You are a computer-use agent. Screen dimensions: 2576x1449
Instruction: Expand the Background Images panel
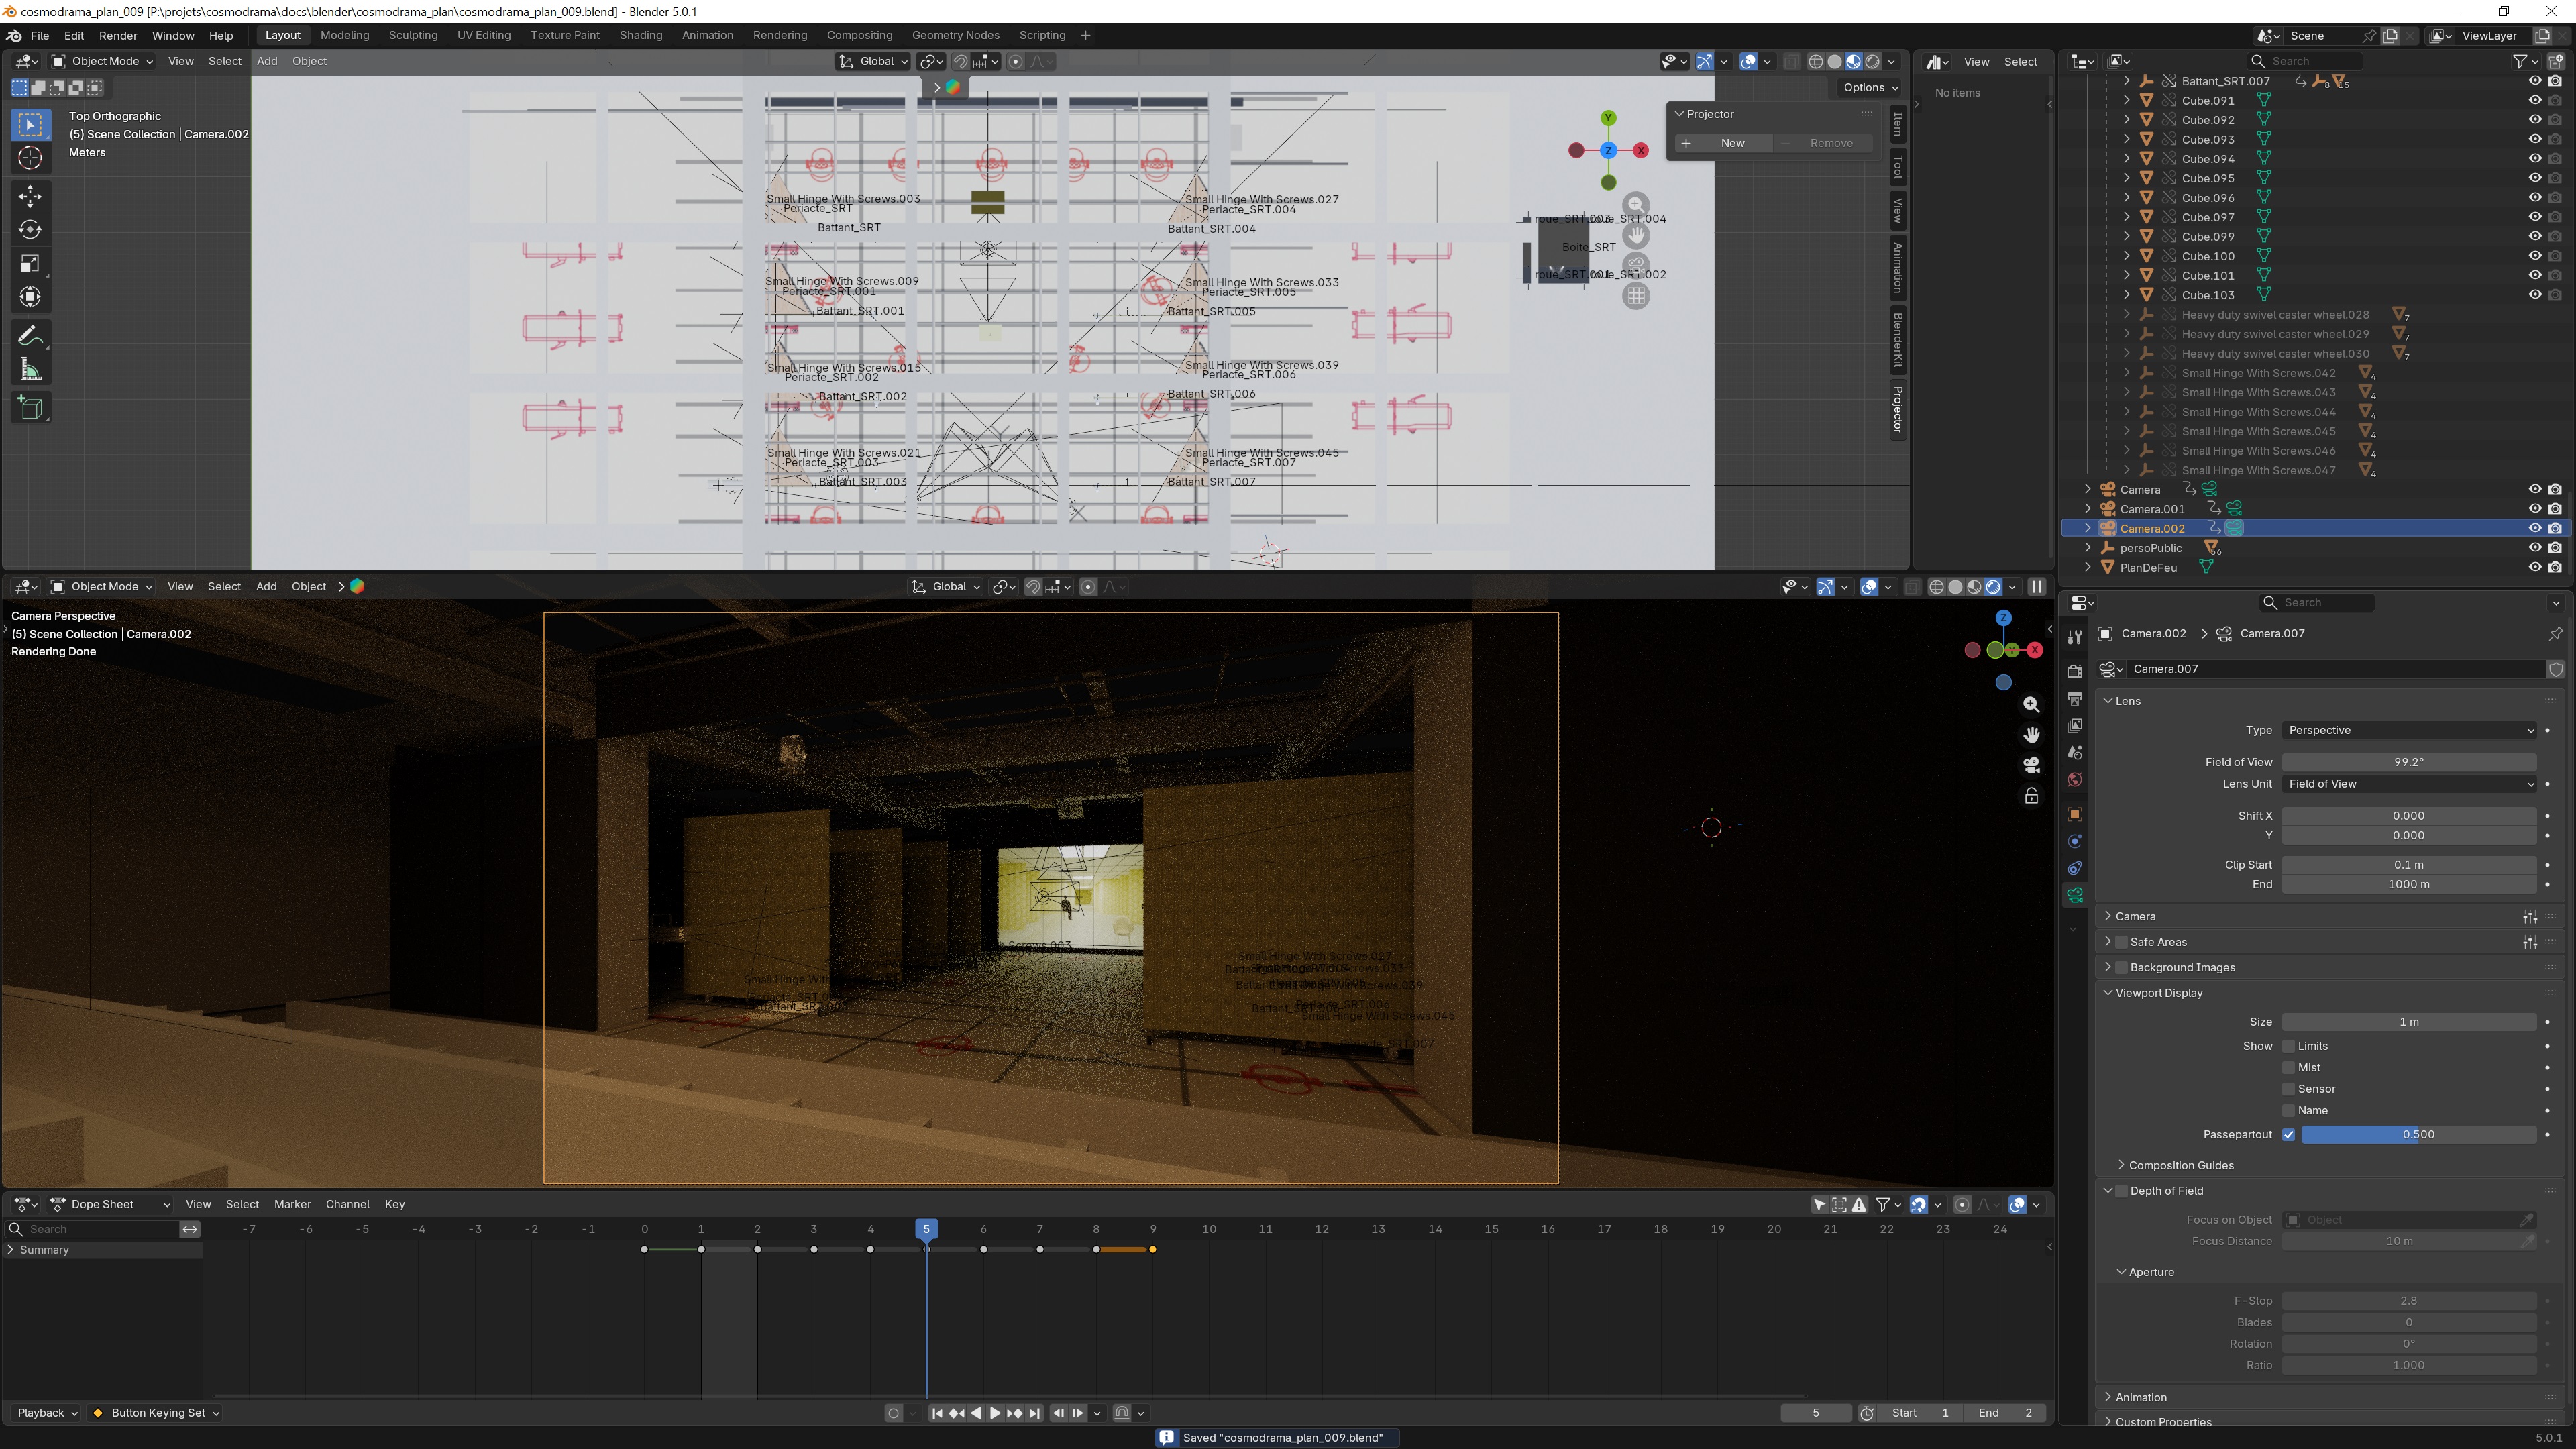point(2108,967)
